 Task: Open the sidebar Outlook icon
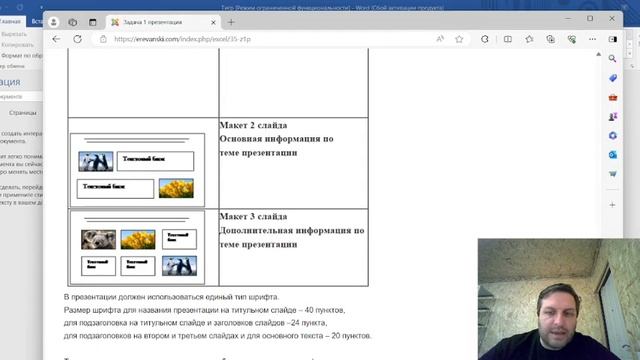pyautogui.click(x=613, y=155)
